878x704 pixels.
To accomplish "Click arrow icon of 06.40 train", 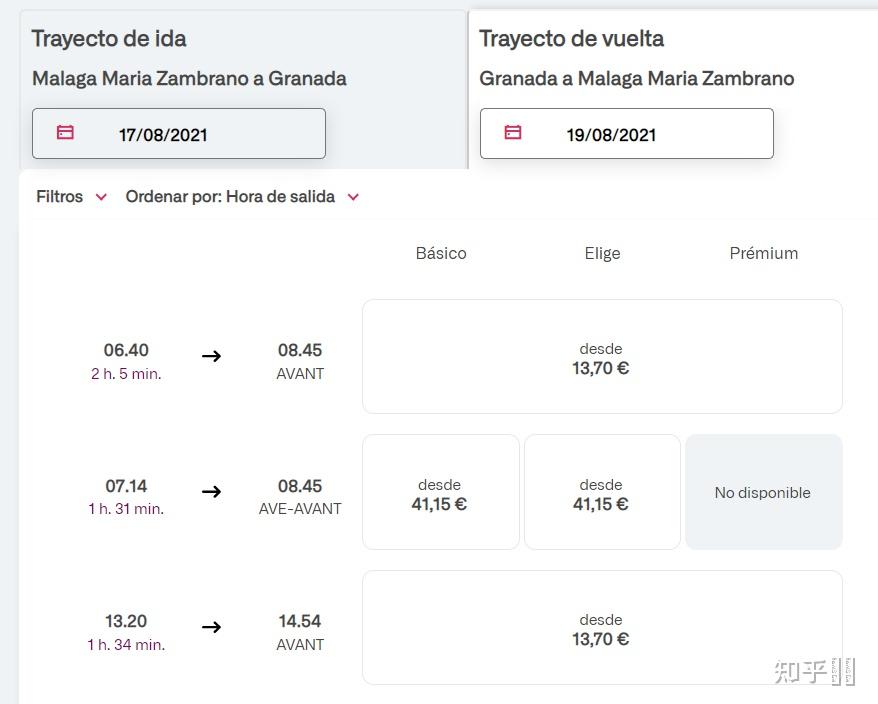I will 211,356.
